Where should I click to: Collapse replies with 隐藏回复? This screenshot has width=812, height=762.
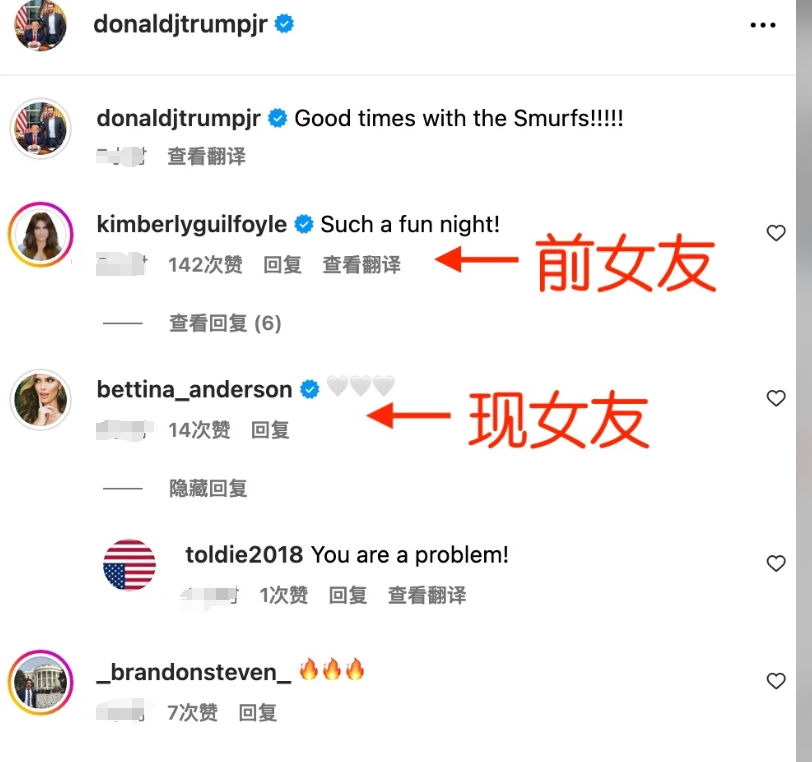pos(208,488)
